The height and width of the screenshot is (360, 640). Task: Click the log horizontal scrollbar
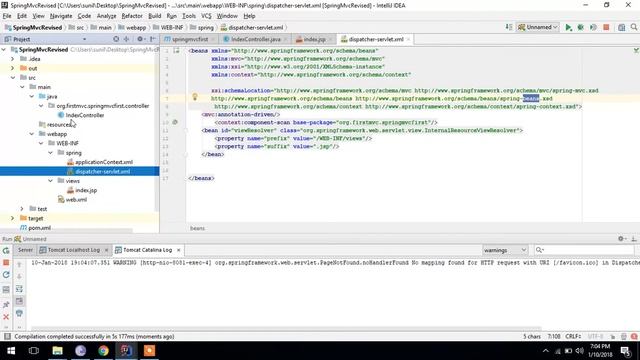click(286, 329)
